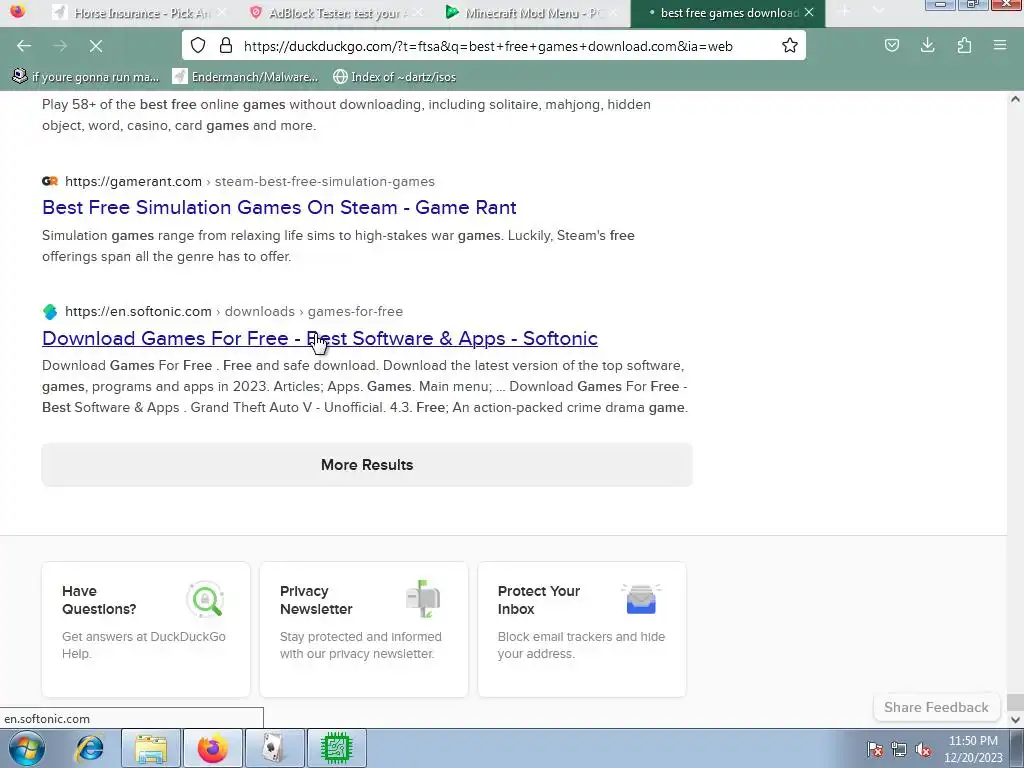Click the Firefox logo in the title bar
Image resolution: width=1024 pixels, height=768 pixels.
(x=18, y=11)
